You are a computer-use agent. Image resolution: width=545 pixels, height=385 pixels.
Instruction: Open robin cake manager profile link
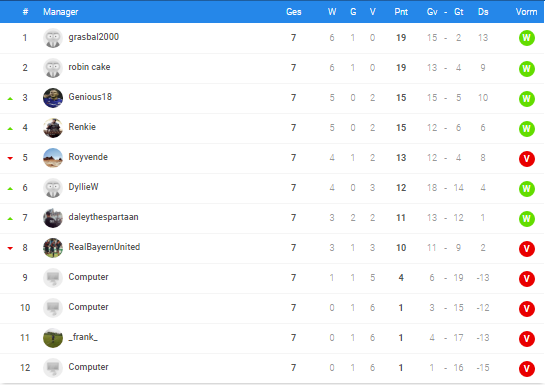(89, 67)
